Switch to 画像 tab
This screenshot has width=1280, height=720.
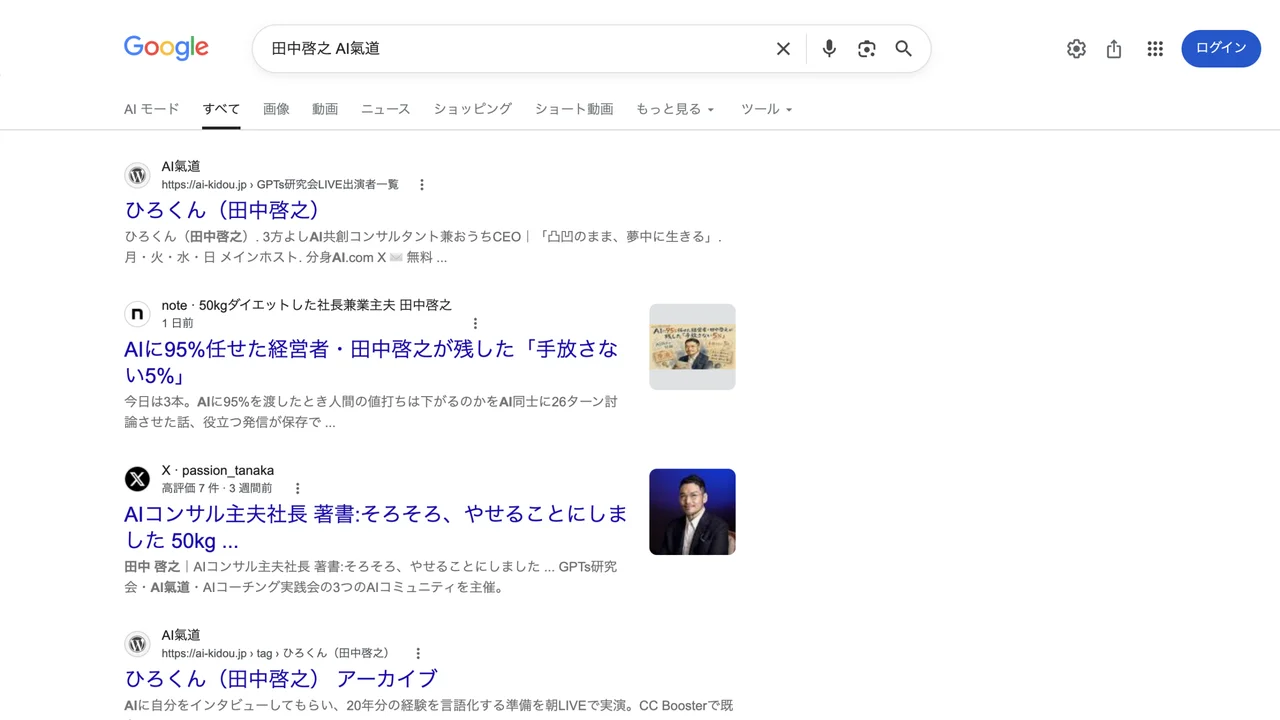pos(276,109)
